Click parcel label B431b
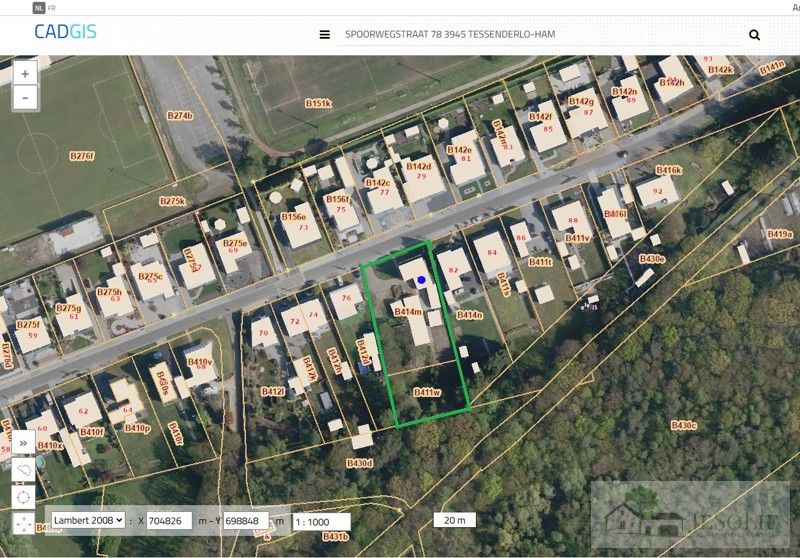 tap(335, 536)
